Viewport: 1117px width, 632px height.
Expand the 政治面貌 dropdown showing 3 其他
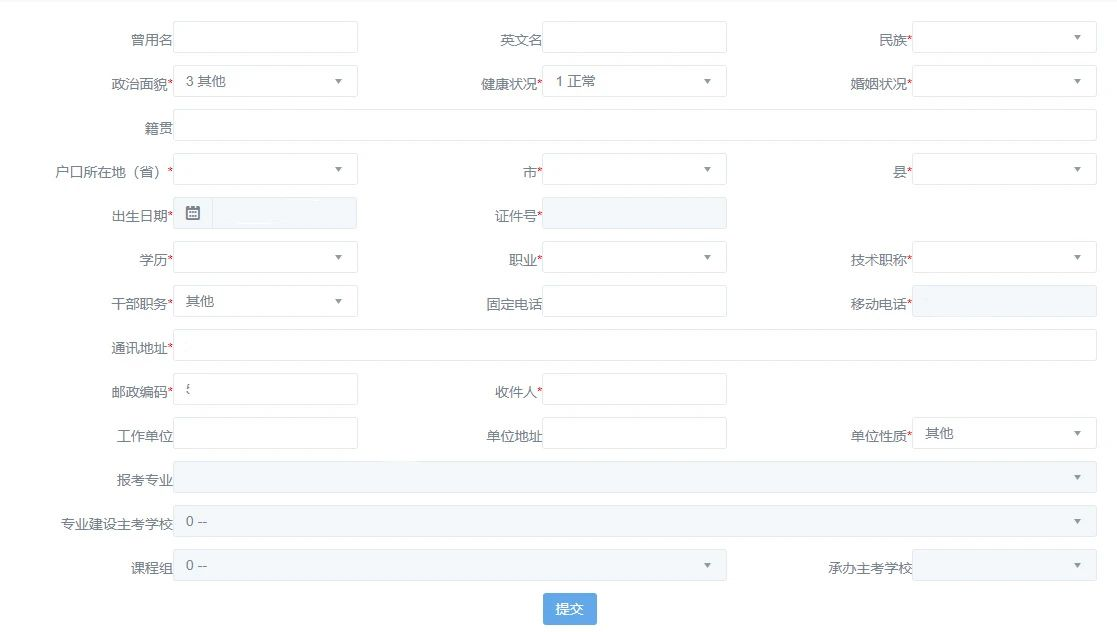point(265,82)
